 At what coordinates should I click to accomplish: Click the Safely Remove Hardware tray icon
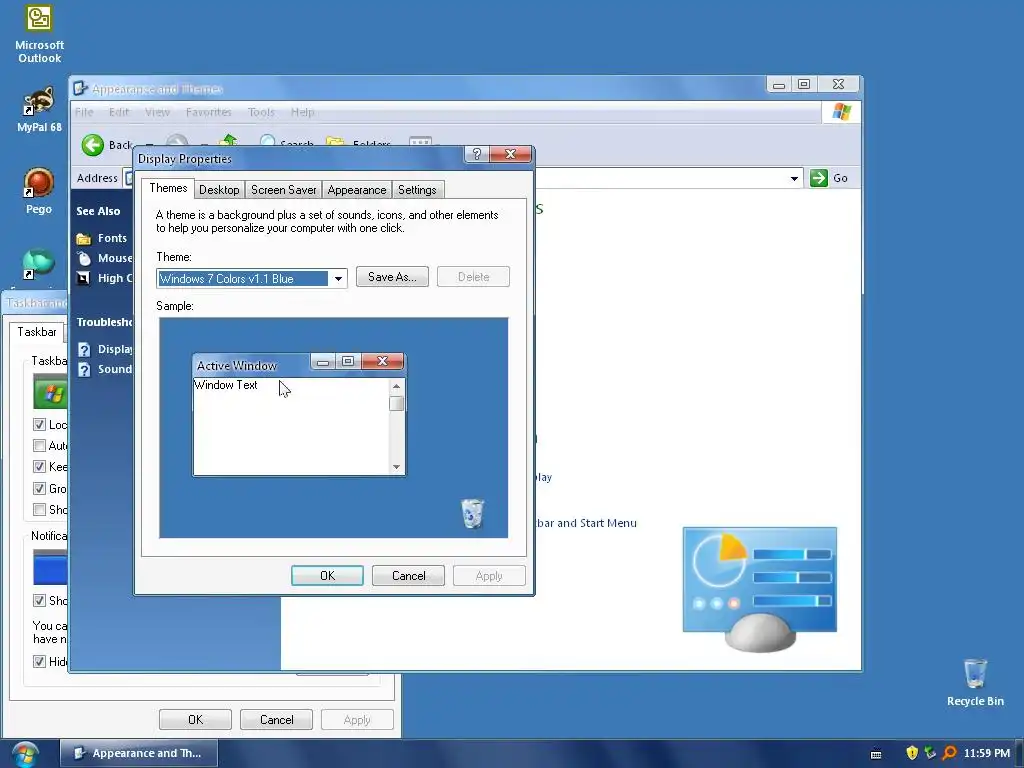pos(931,753)
